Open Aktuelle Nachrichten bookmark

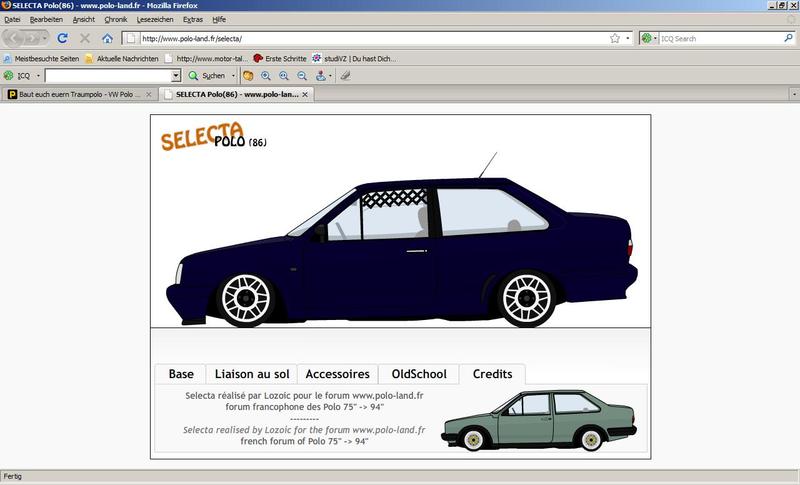pos(122,59)
